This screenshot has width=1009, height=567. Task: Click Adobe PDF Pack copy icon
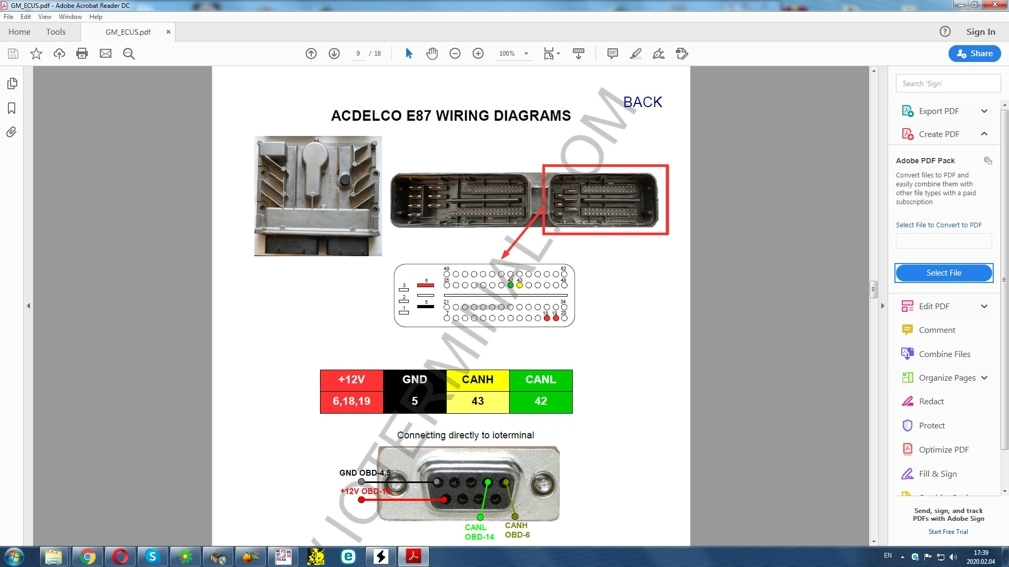click(x=988, y=160)
